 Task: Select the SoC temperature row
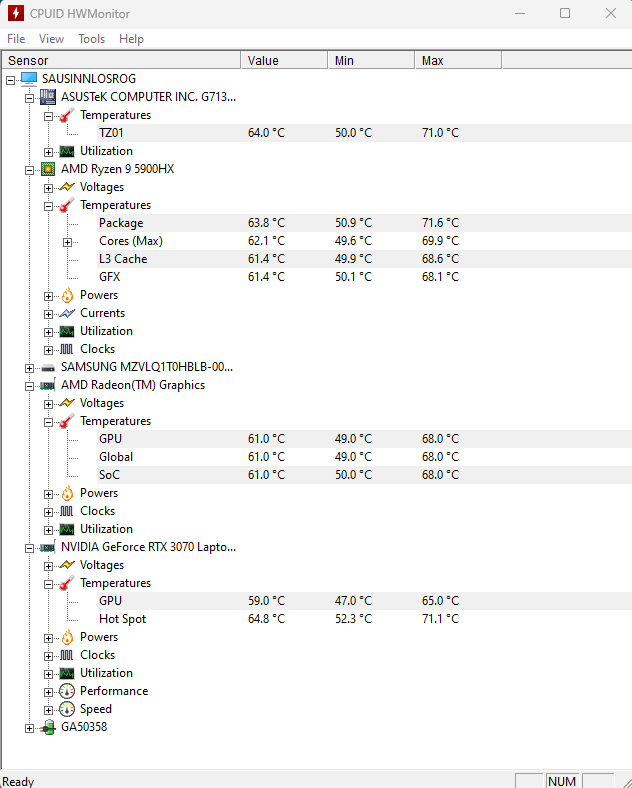pyautogui.click(x=364, y=475)
